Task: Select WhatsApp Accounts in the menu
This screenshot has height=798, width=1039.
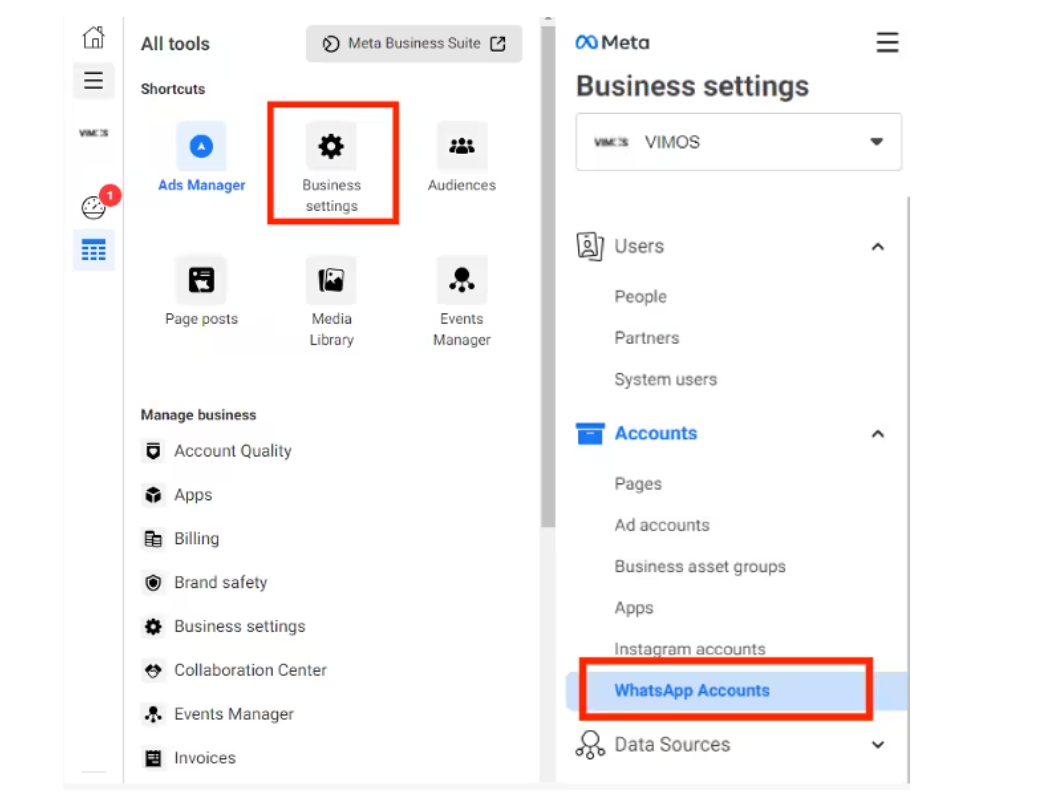Action: pos(692,690)
